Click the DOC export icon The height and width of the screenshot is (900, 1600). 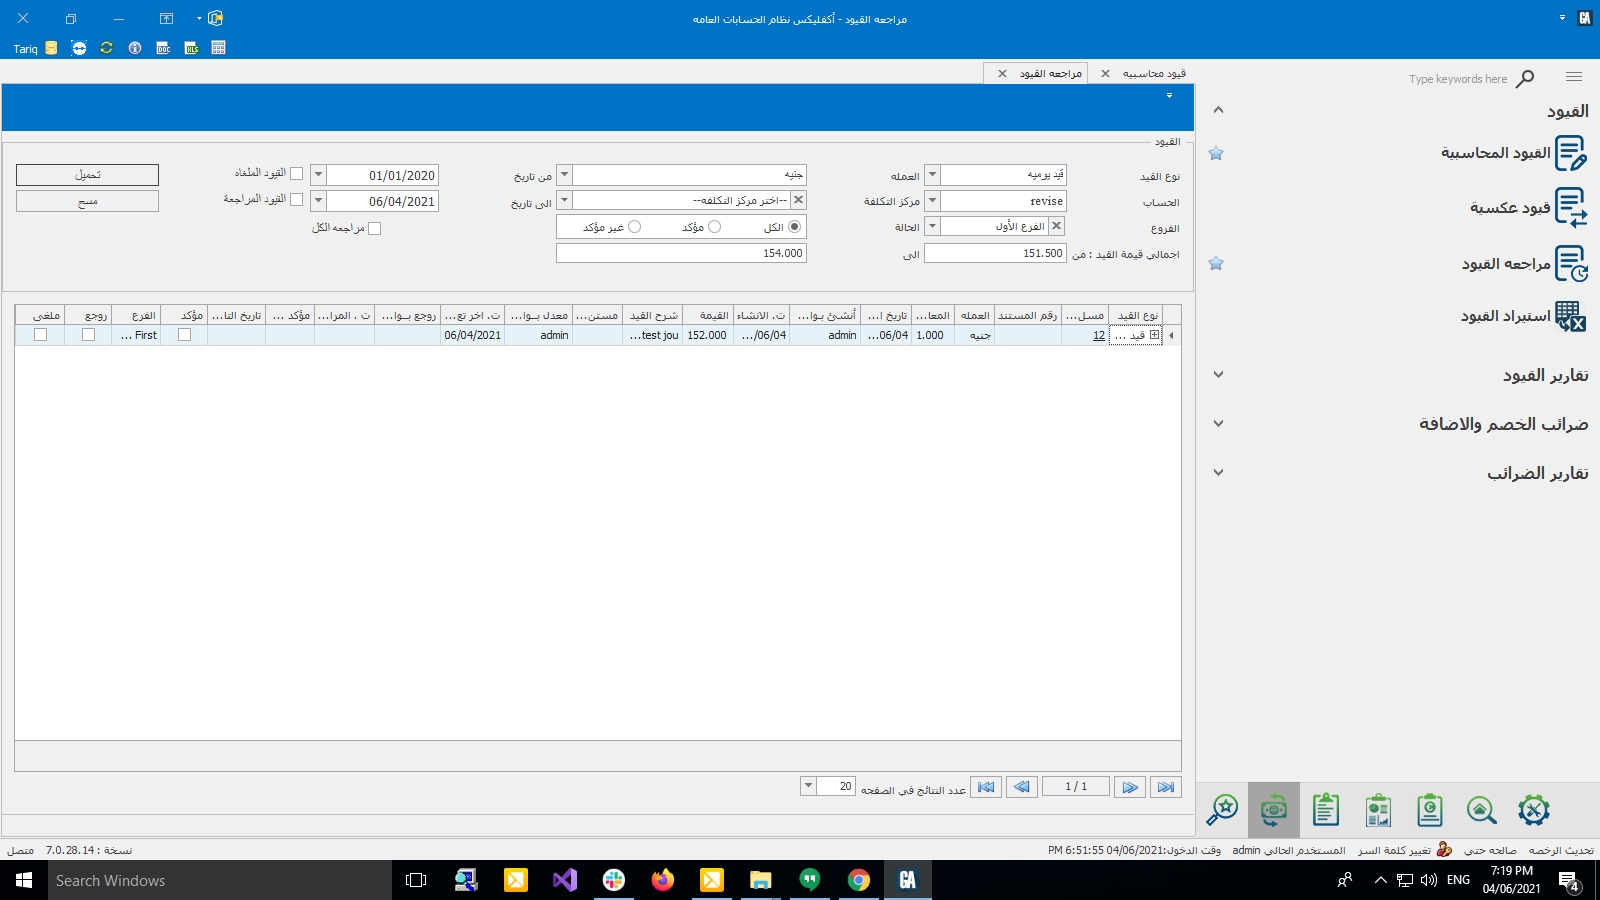[163, 48]
